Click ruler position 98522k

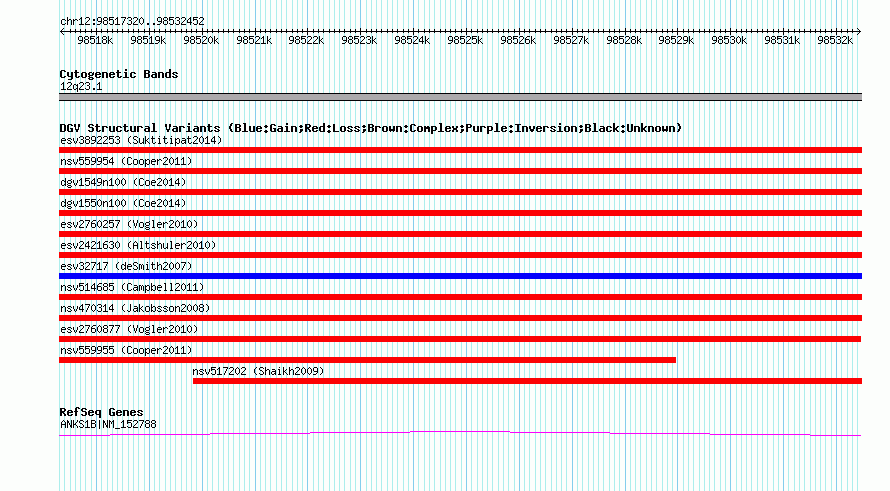[306, 40]
